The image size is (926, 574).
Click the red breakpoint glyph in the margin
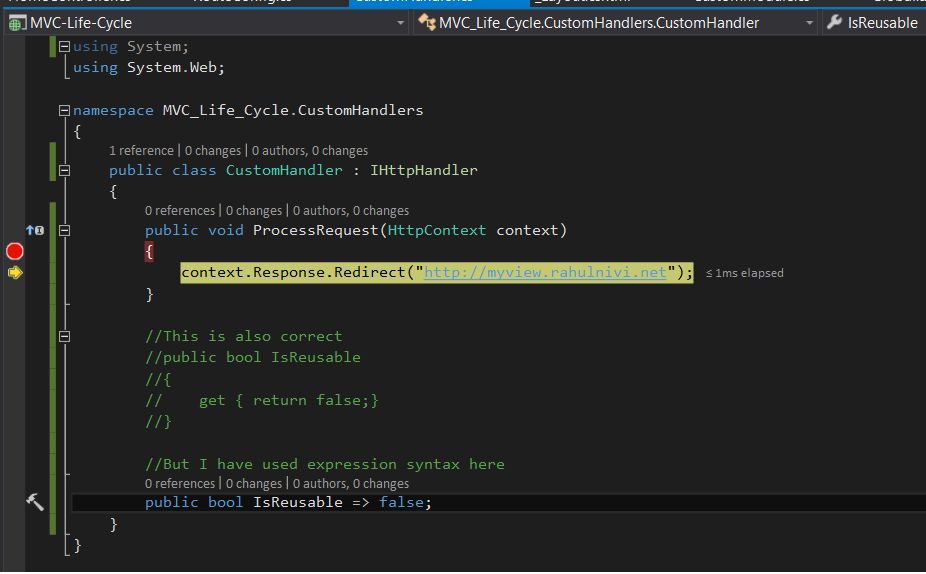tap(14, 252)
